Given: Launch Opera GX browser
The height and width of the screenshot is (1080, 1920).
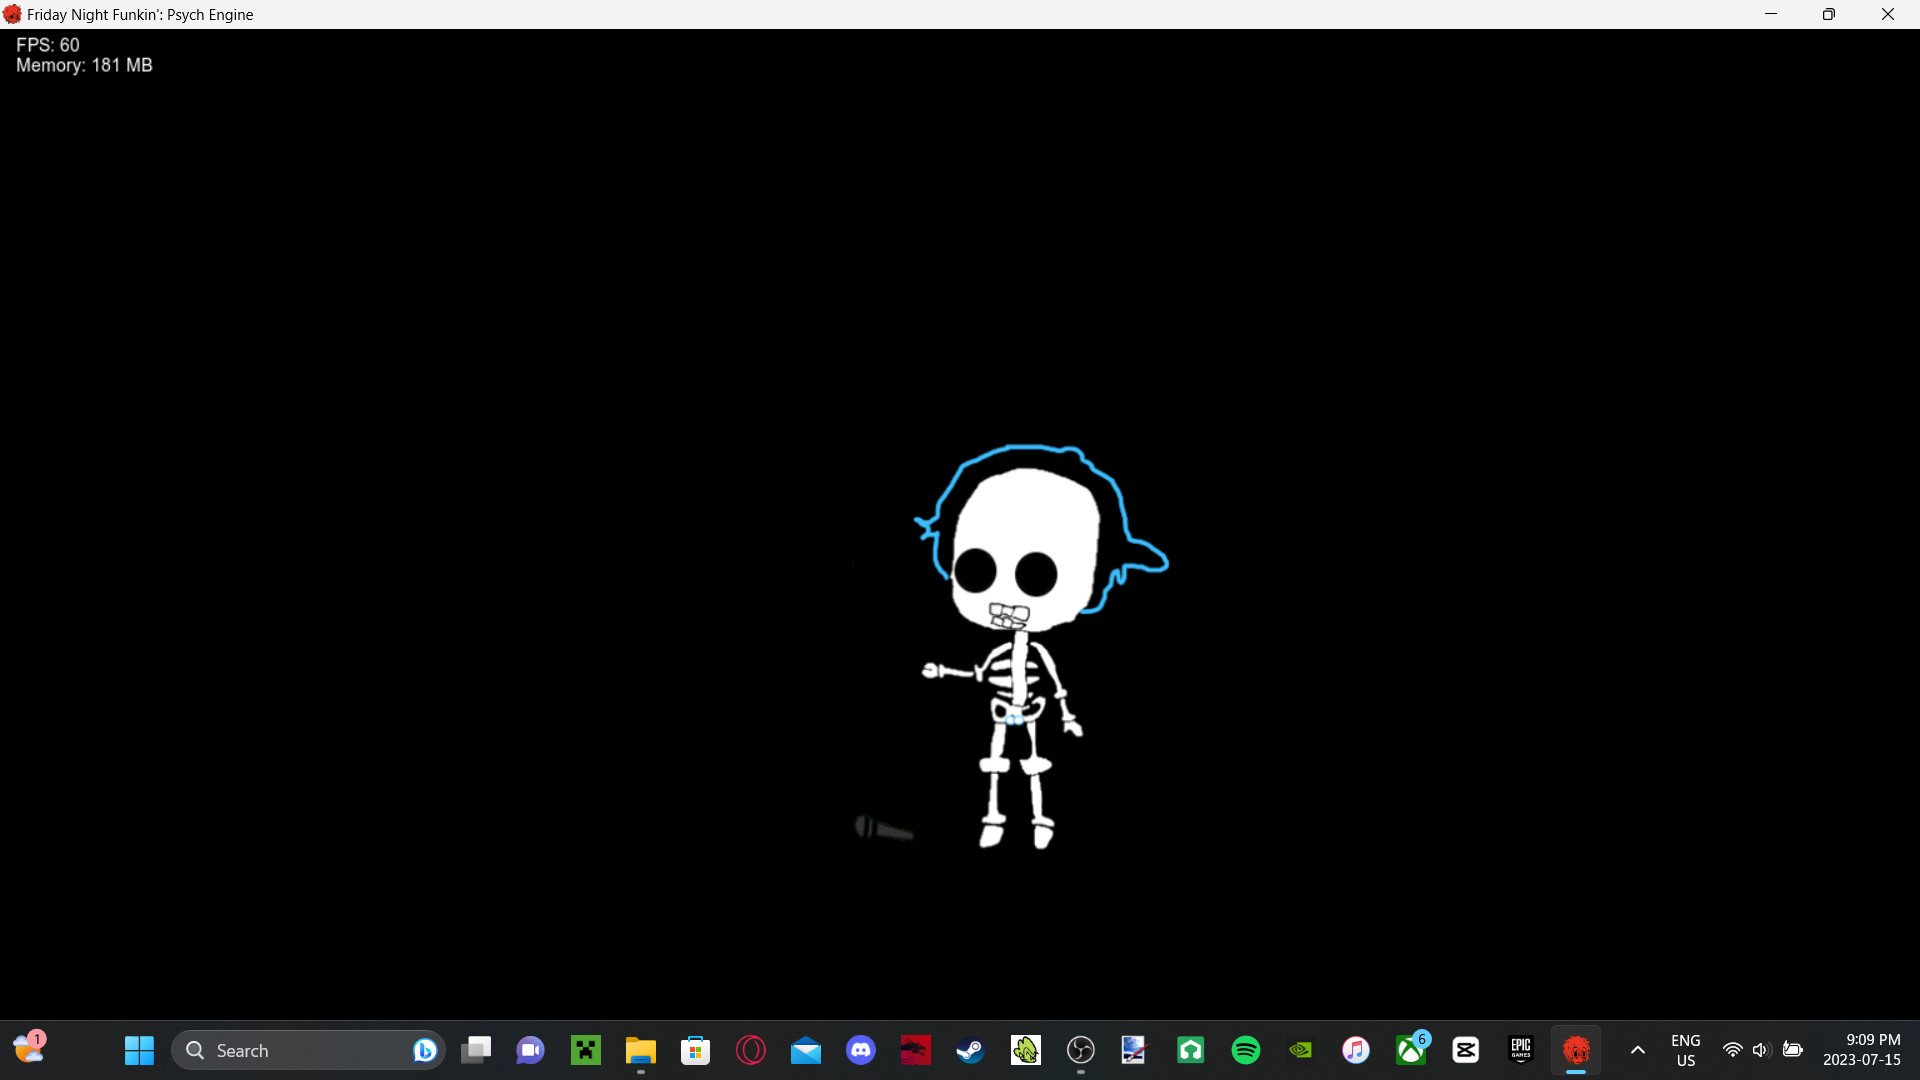Looking at the screenshot, I should 751,1050.
